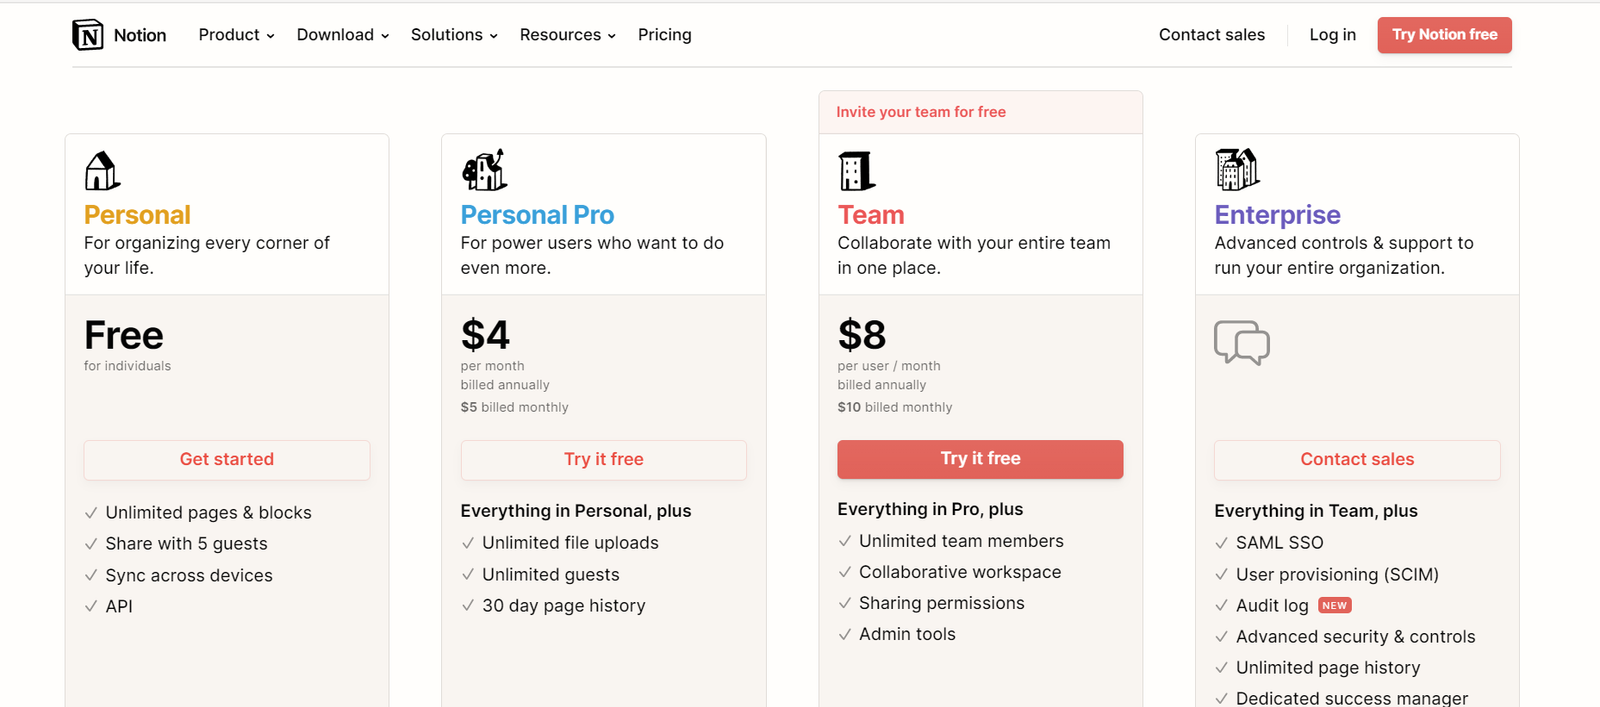Click checkmark beside Sharing permissions

click(x=845, y=603)
